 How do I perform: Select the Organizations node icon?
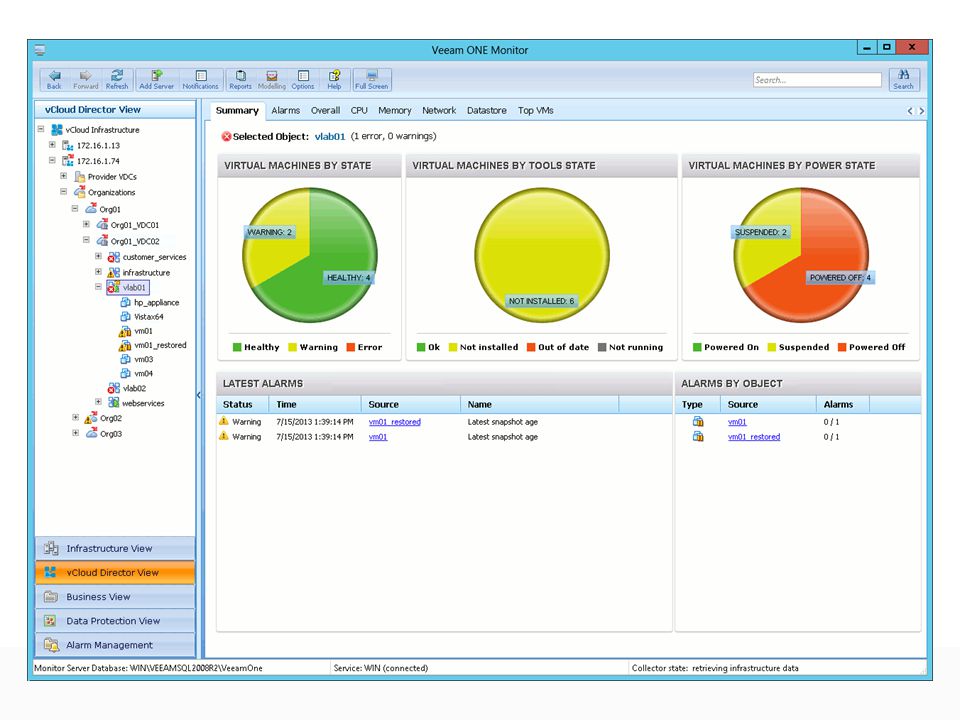(x=80, y=192)
